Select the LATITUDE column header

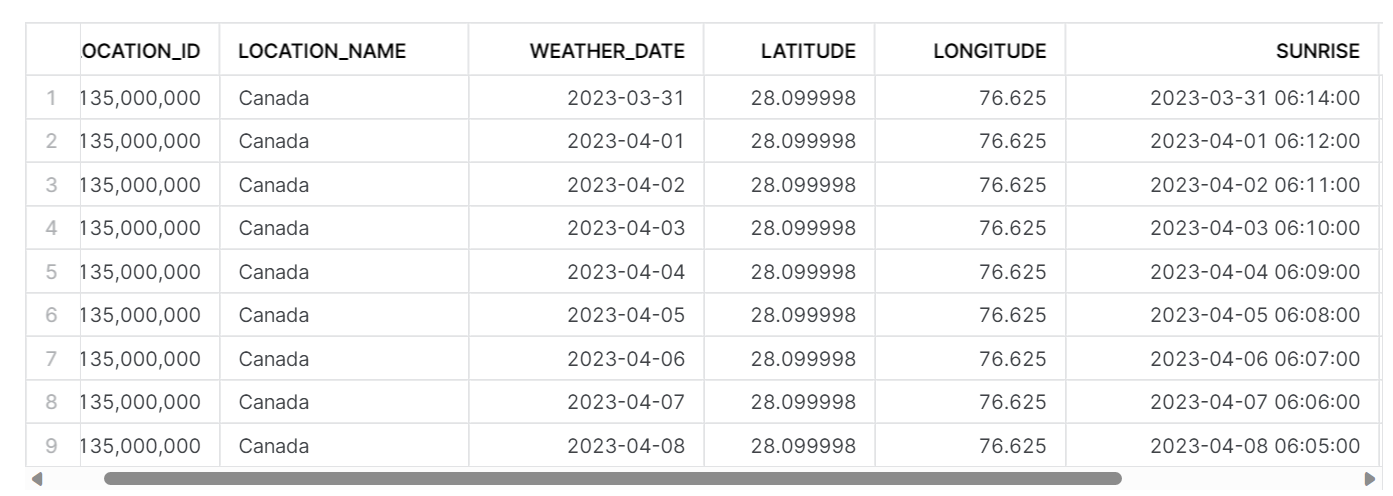(808, 51)
